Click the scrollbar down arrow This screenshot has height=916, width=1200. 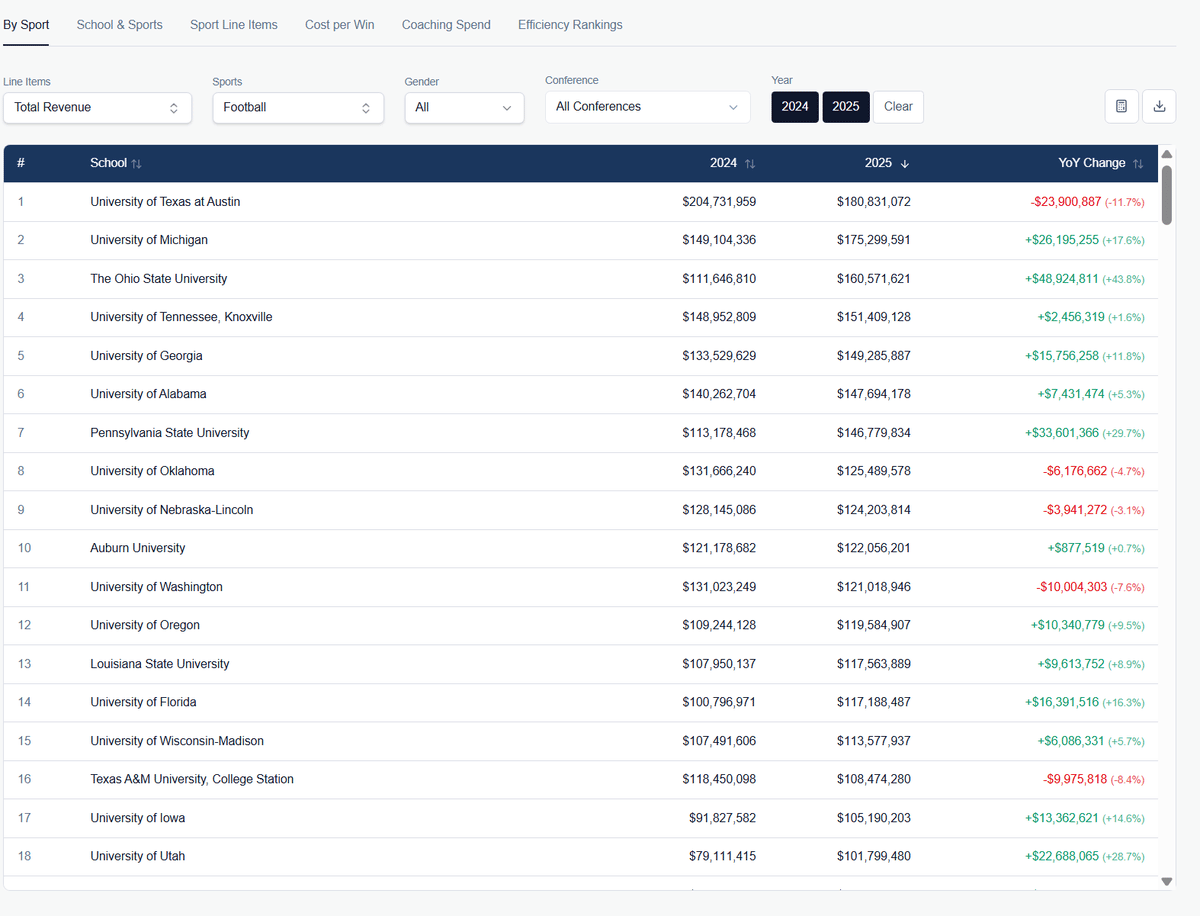tap(1166, 881)
